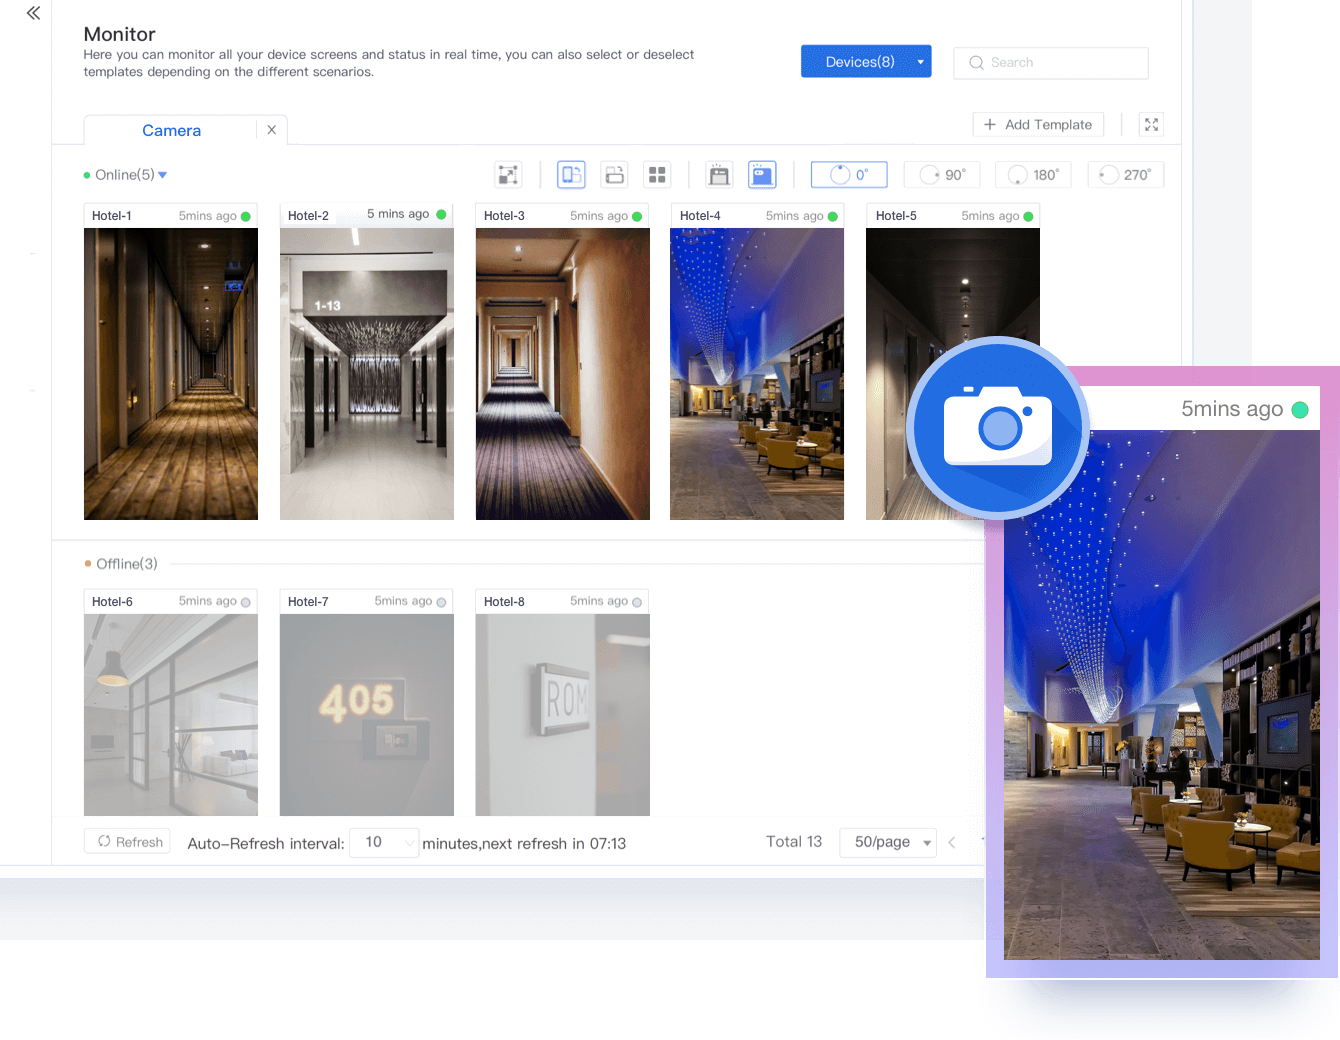Click the blue screen-on device icon

[x=762, y=175]
